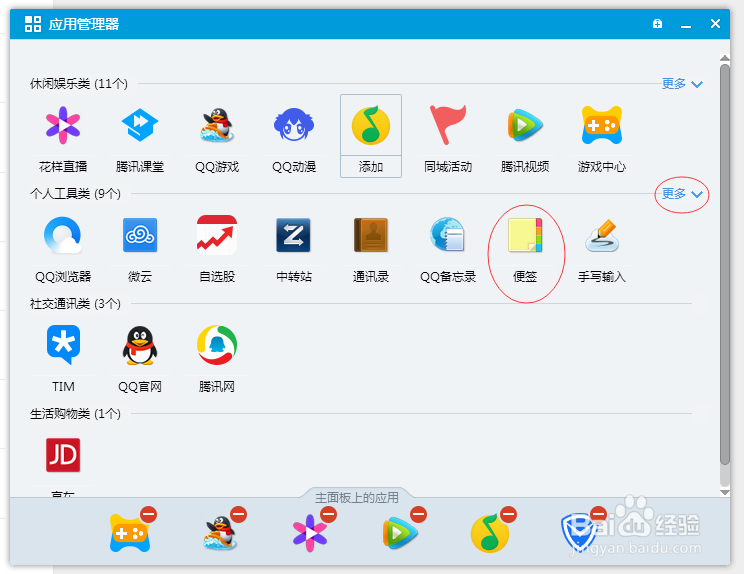Open the 中转站 transfer app

tap(294, 235)
